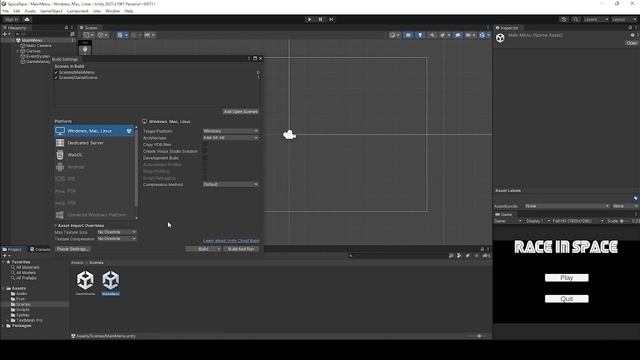Select the GameScene scene asset thumbnail

(x=85, y=280)
